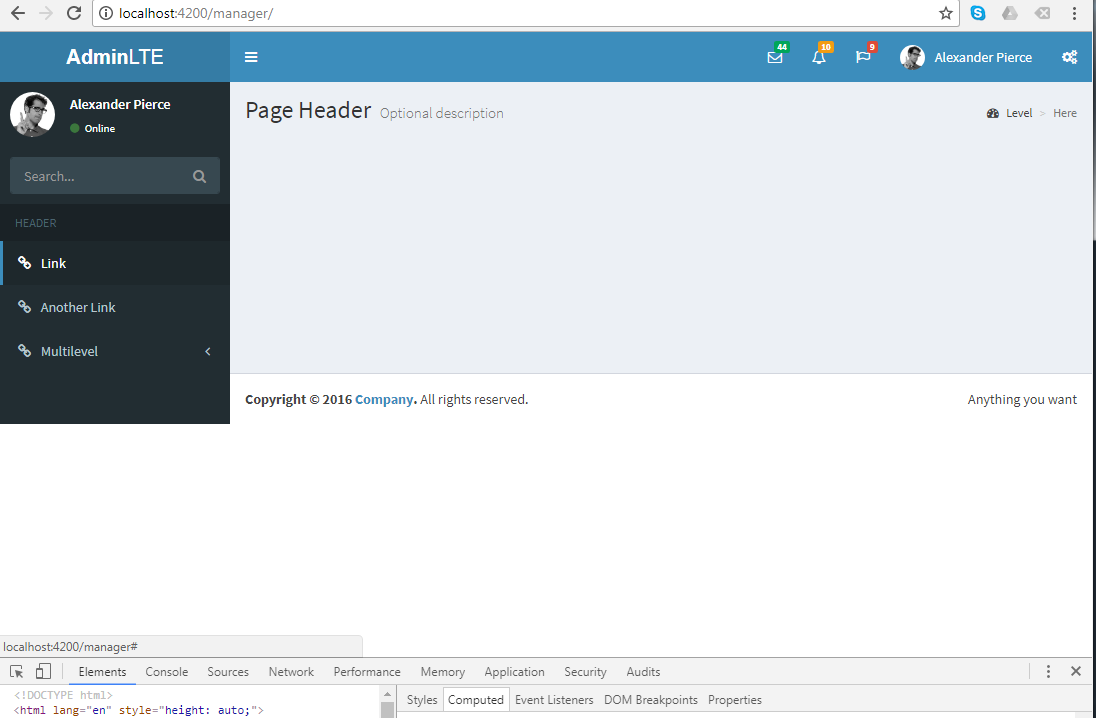Click Alexander Pierce's avatar in the navbar
Viewport: 1096px width, 718px height.
pyautogui.click(x=911, y=57)
